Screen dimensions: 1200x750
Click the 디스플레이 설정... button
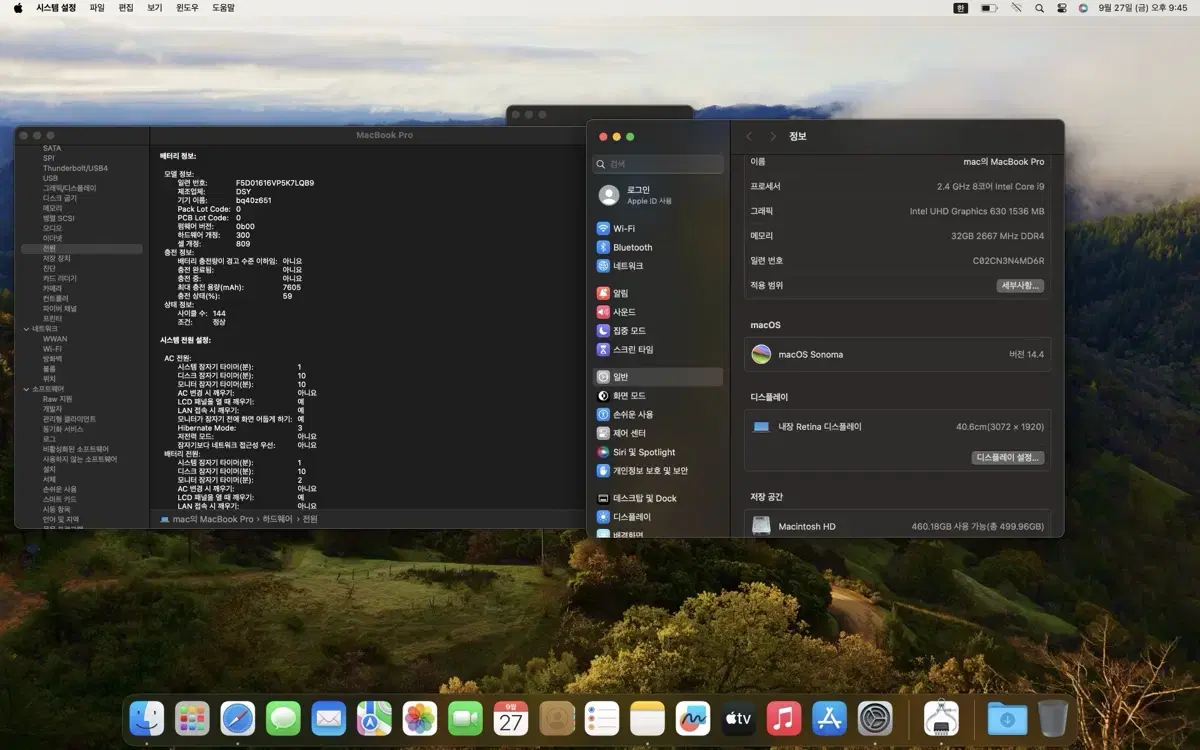(x=1008, y=458)
